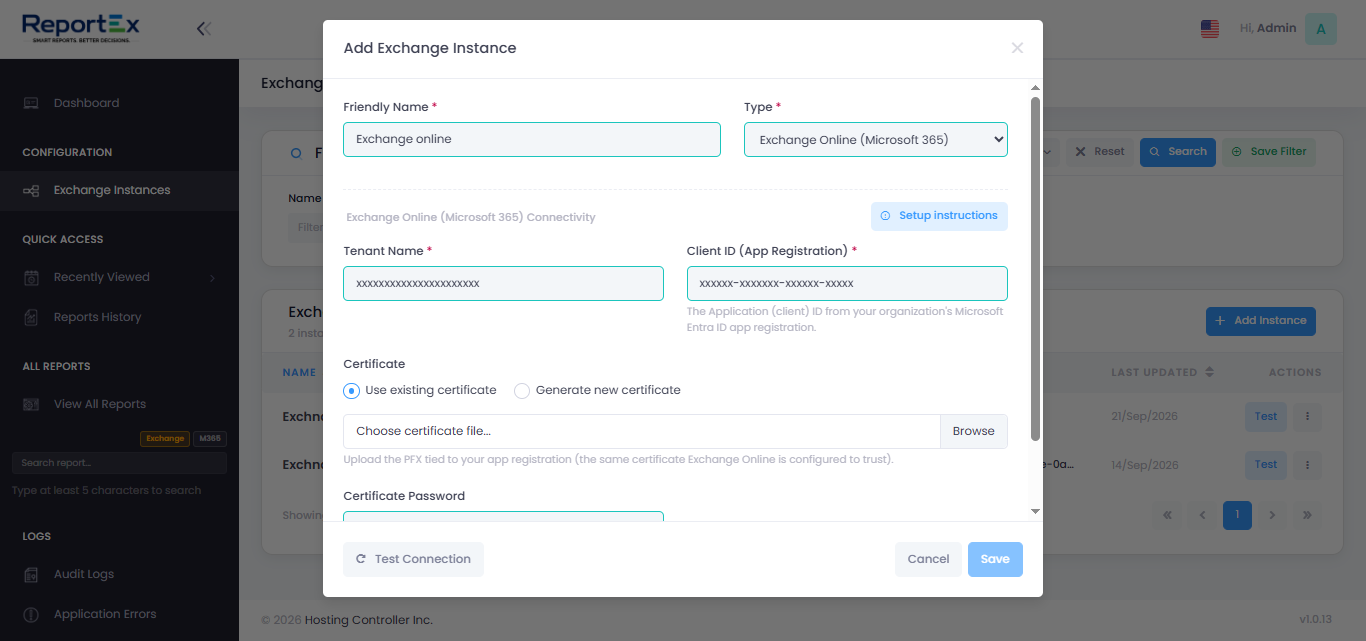The height and width of the screenshot is (641, 1366).
Task: Click the Reset filter button
Action: pyautogui.click(x=1099, y=152)
